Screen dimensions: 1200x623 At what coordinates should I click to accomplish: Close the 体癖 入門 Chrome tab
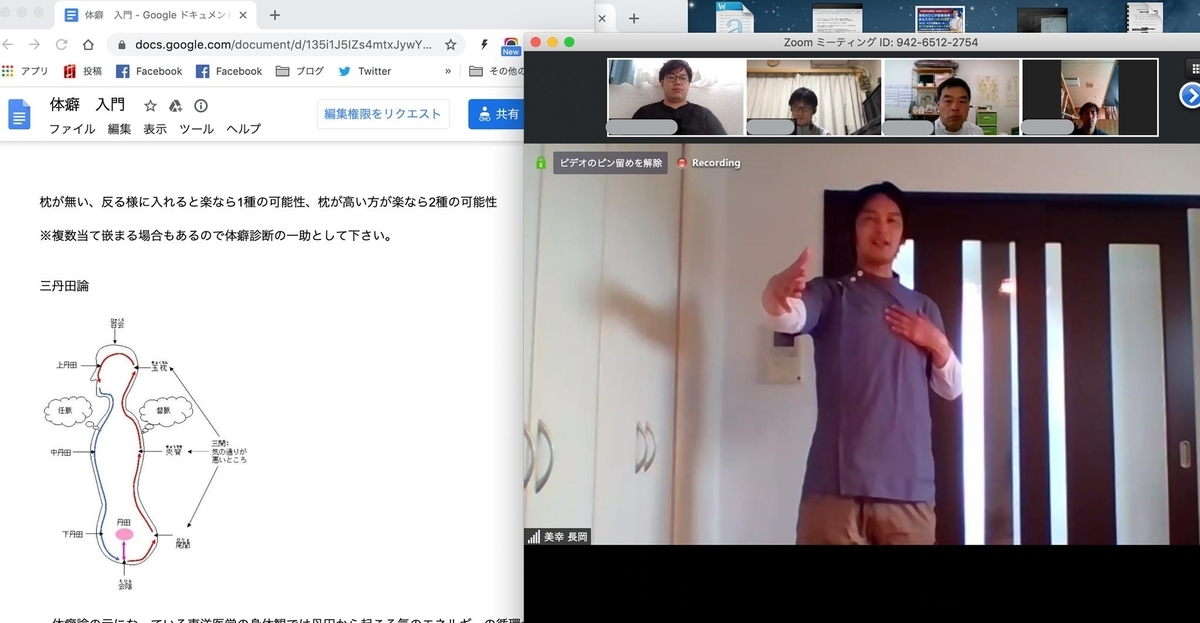click(x=243, y=15)
